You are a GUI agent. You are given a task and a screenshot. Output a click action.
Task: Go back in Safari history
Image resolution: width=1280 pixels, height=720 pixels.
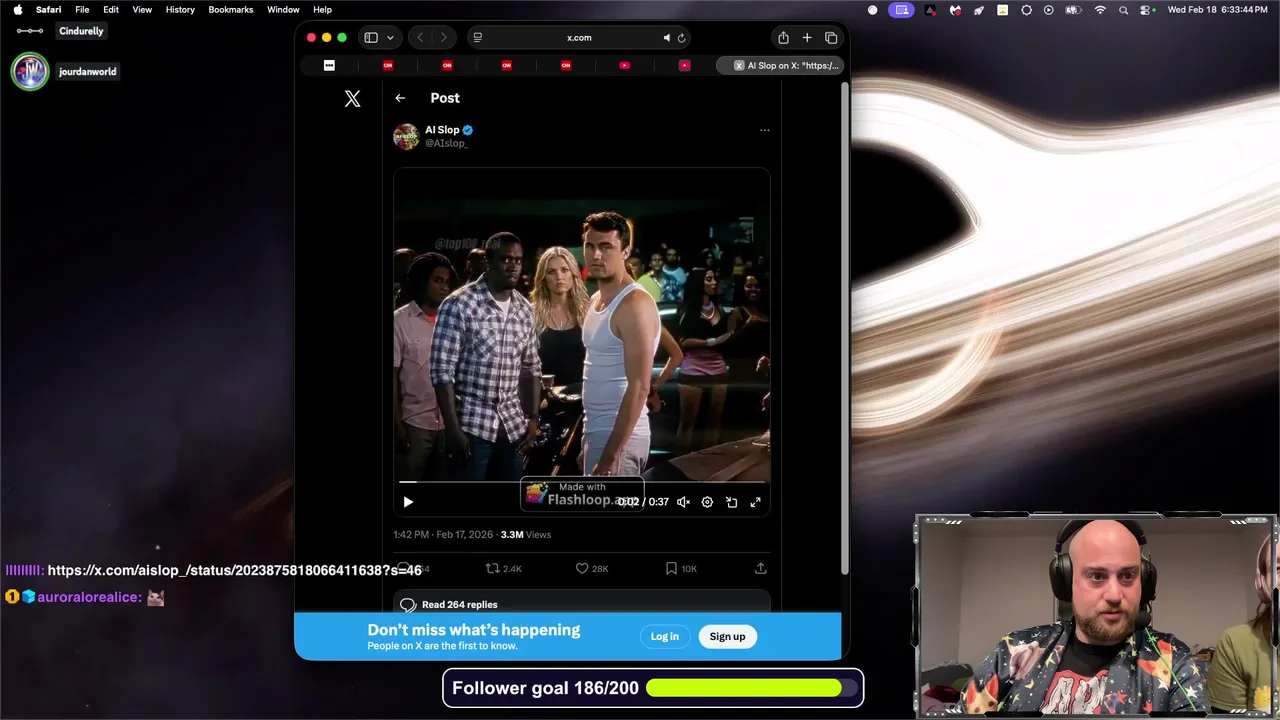420,38
